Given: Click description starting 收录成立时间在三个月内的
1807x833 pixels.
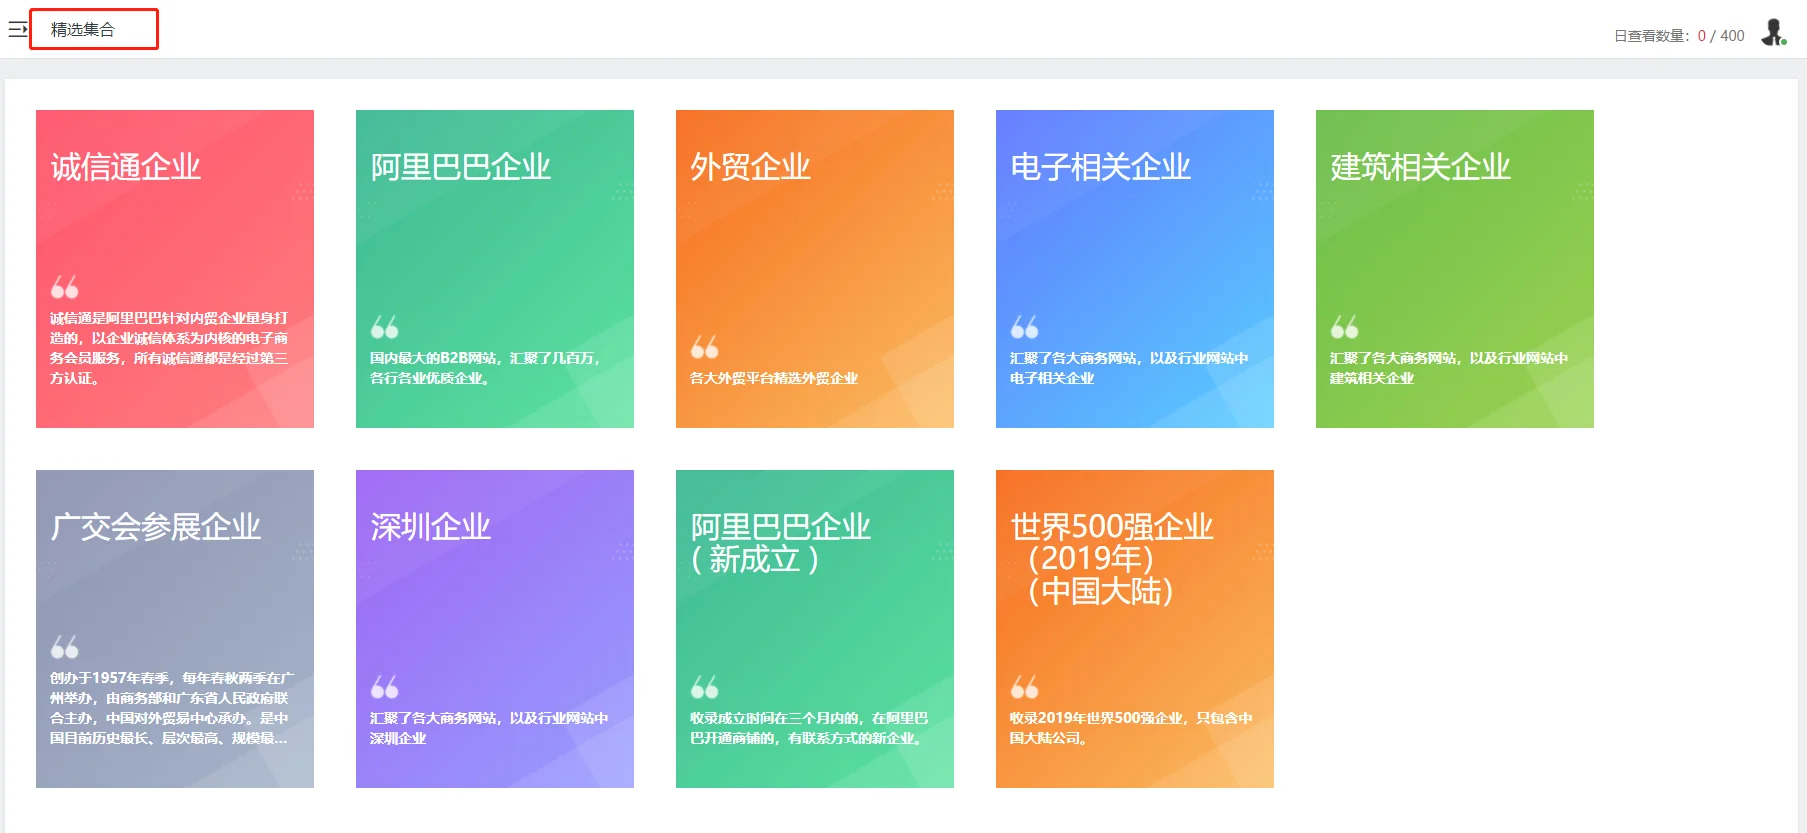Looking at the screenshot, I should (x=809, y=728).
